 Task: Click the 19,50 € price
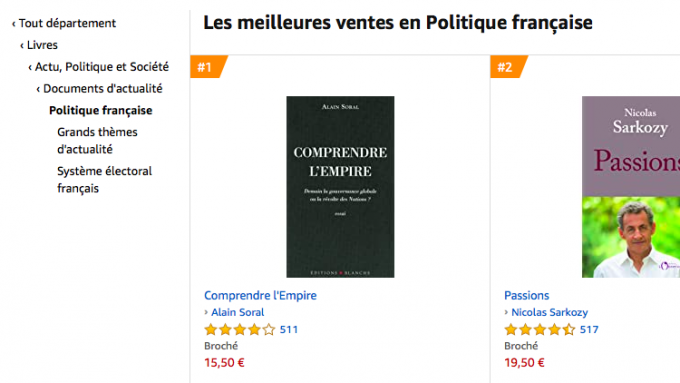[524, 363]
